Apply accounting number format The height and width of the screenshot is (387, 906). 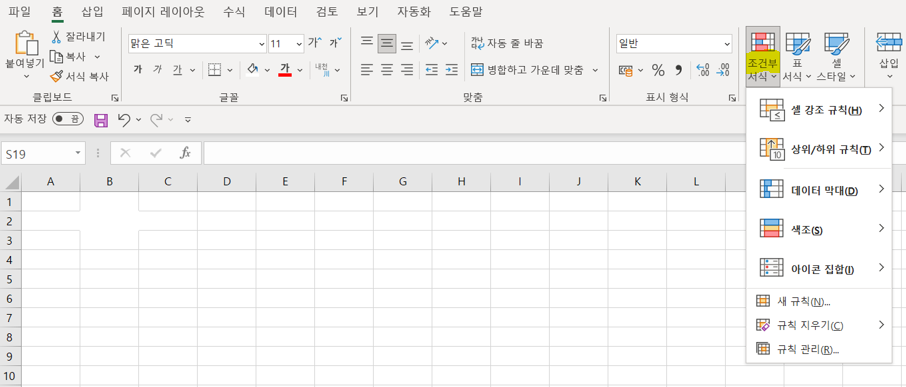click(x=625, y=70)
